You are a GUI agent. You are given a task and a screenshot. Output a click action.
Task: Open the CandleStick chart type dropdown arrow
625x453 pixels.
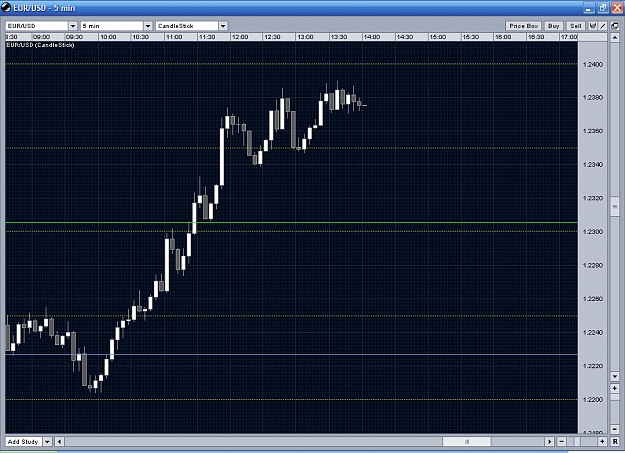223,26
